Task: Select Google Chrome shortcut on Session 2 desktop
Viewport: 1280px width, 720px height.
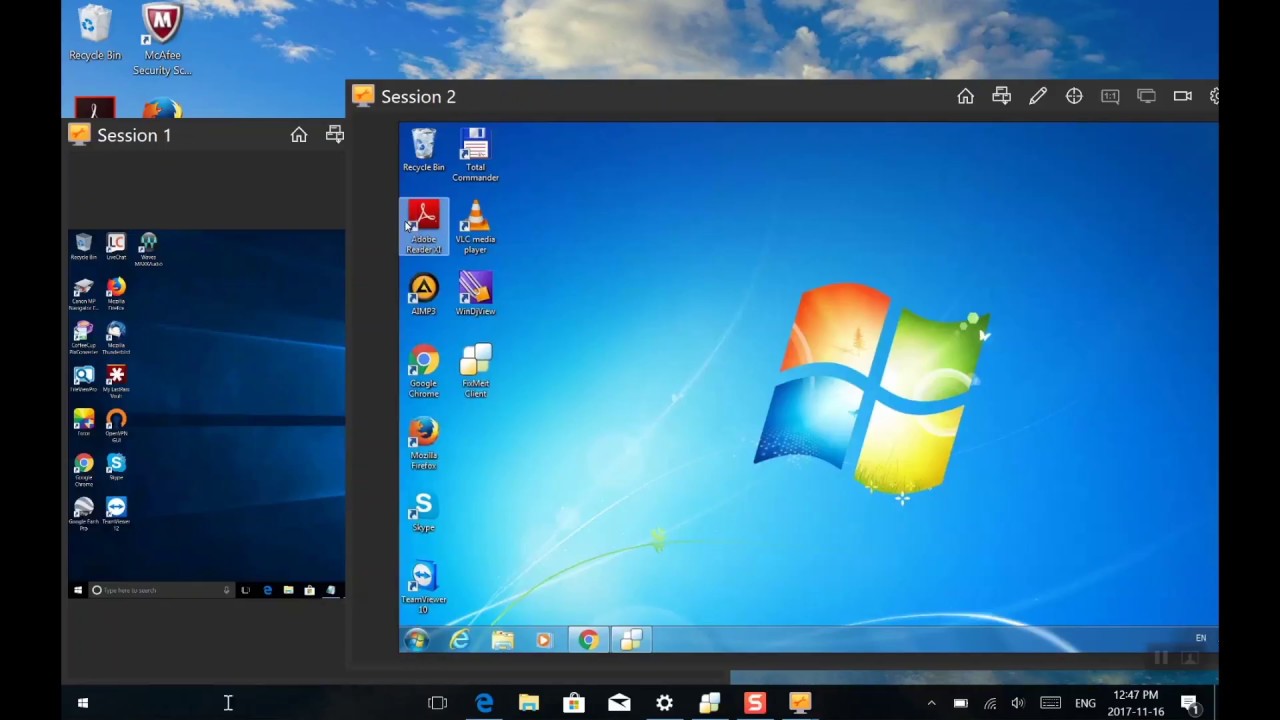Action: 424,371
